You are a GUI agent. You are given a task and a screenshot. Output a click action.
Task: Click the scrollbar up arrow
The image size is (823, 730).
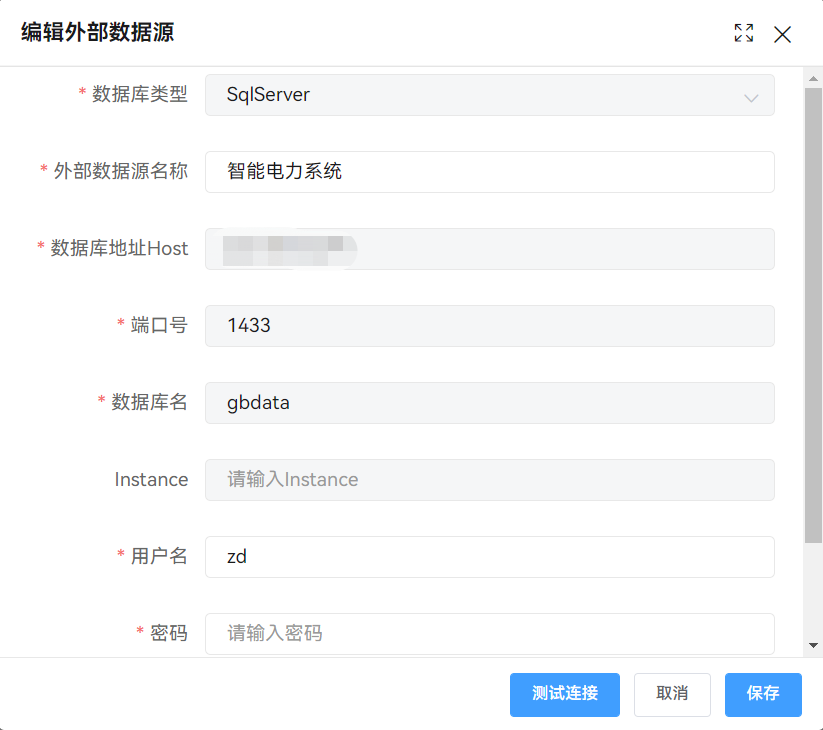[813, 77]
